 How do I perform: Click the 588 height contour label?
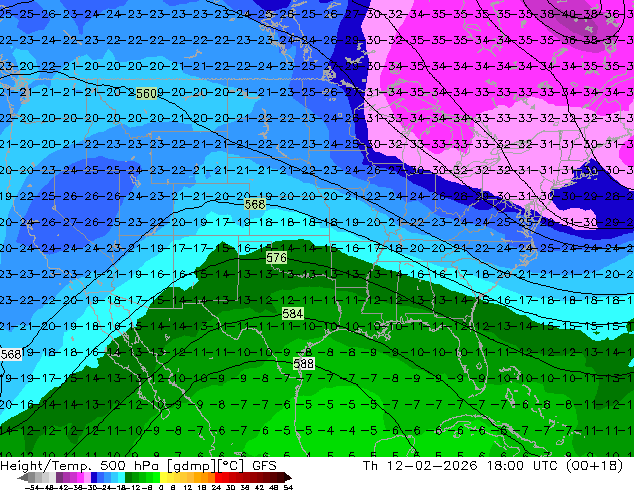coord(304,363)
